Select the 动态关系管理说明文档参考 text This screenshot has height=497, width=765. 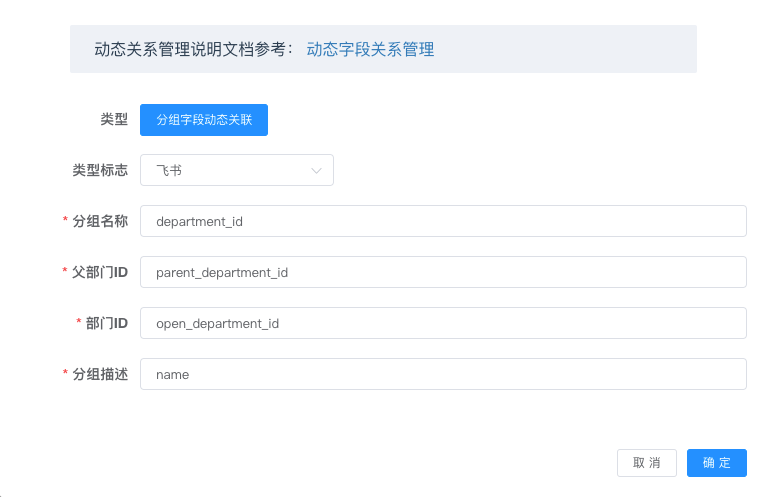pos(193,49)
